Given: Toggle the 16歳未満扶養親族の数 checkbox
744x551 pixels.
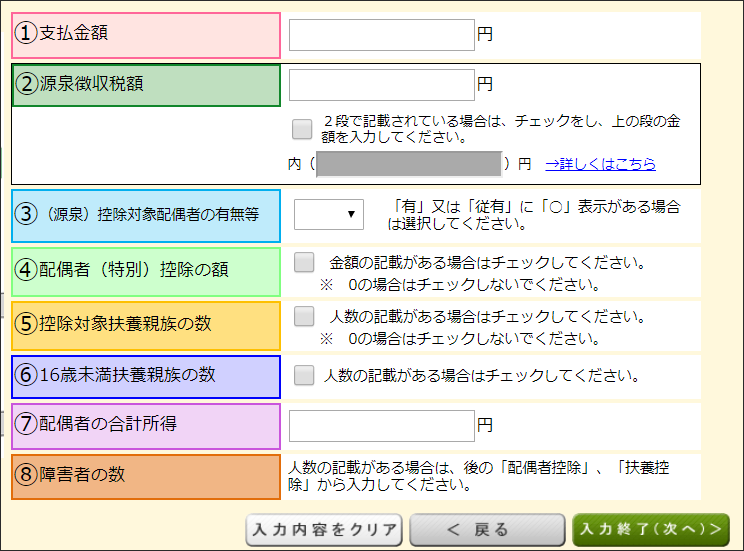Looking at the screenshot, I should pos(305,376).
